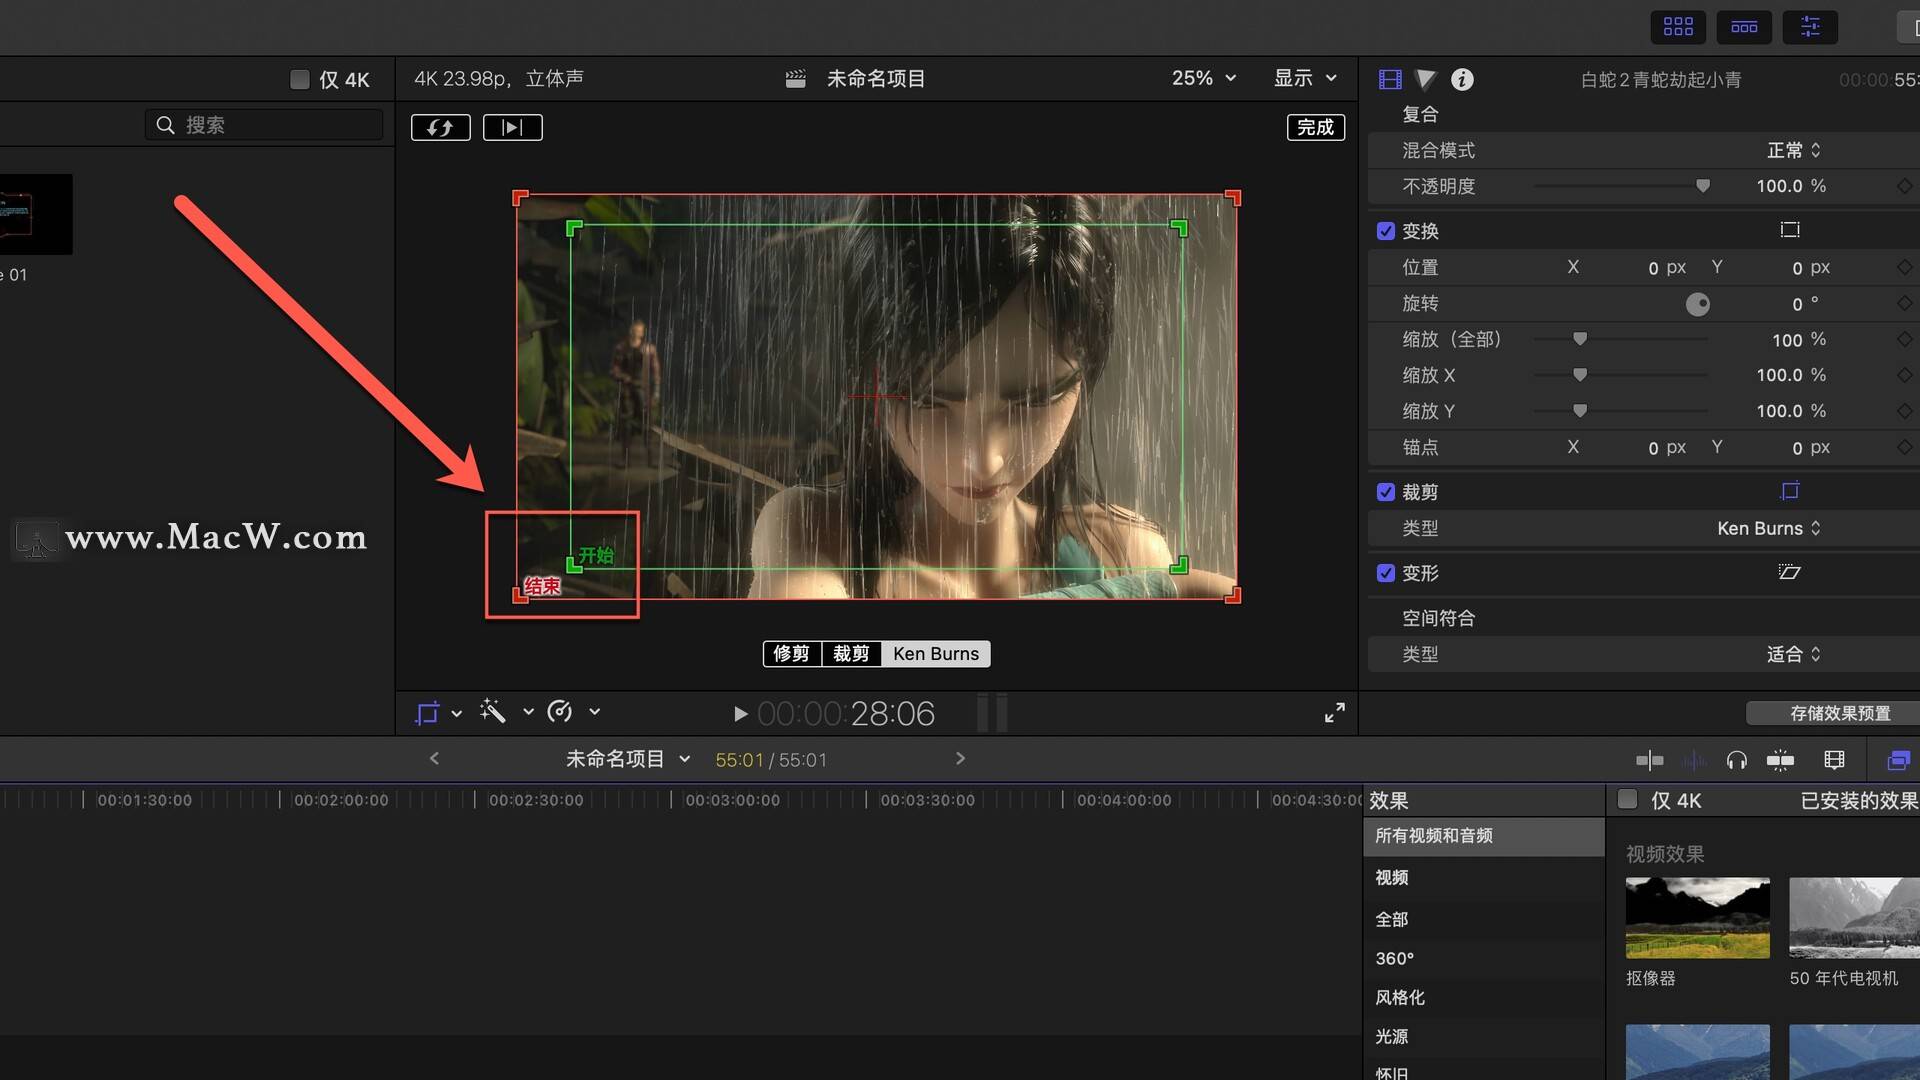Select 光源 effects category

click(1392, 1036)
